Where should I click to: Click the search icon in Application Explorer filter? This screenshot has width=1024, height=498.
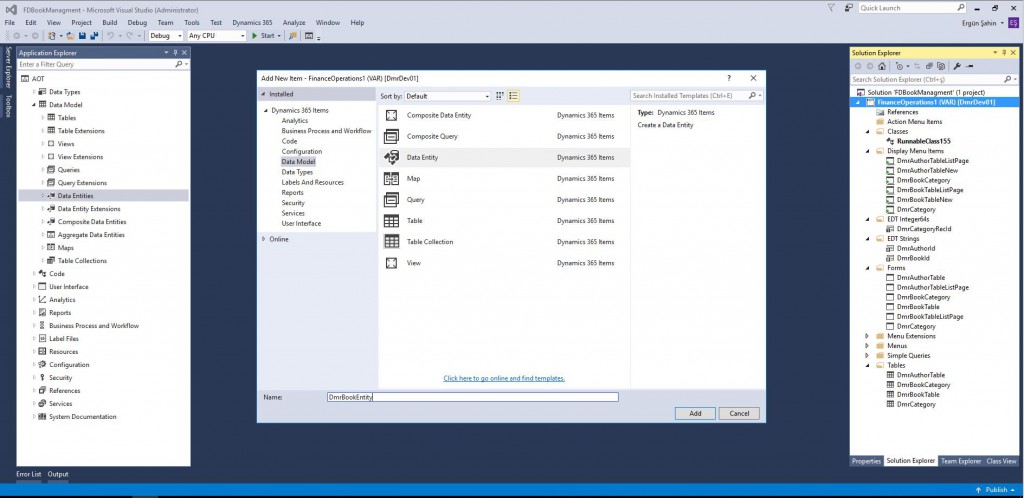(178, 65)
